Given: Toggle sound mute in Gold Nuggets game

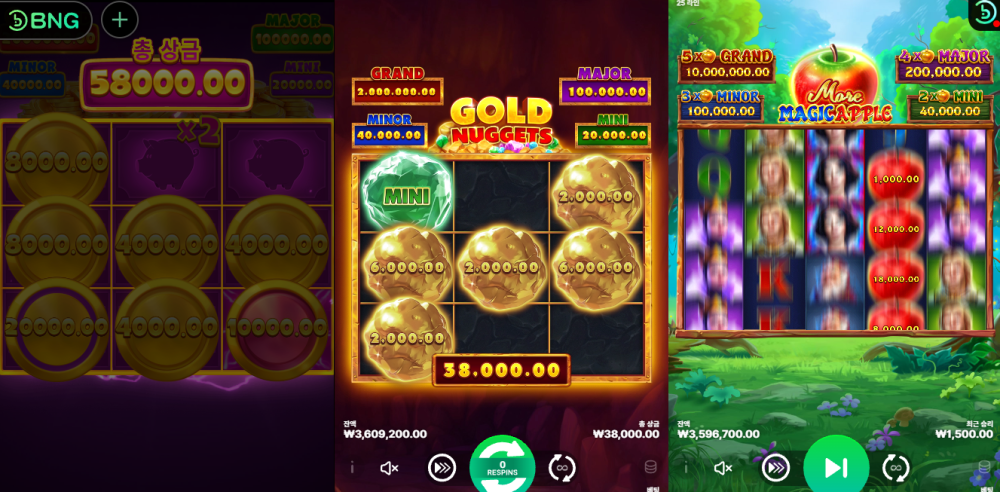Looking at the screenshot, I should click(389, 468).
